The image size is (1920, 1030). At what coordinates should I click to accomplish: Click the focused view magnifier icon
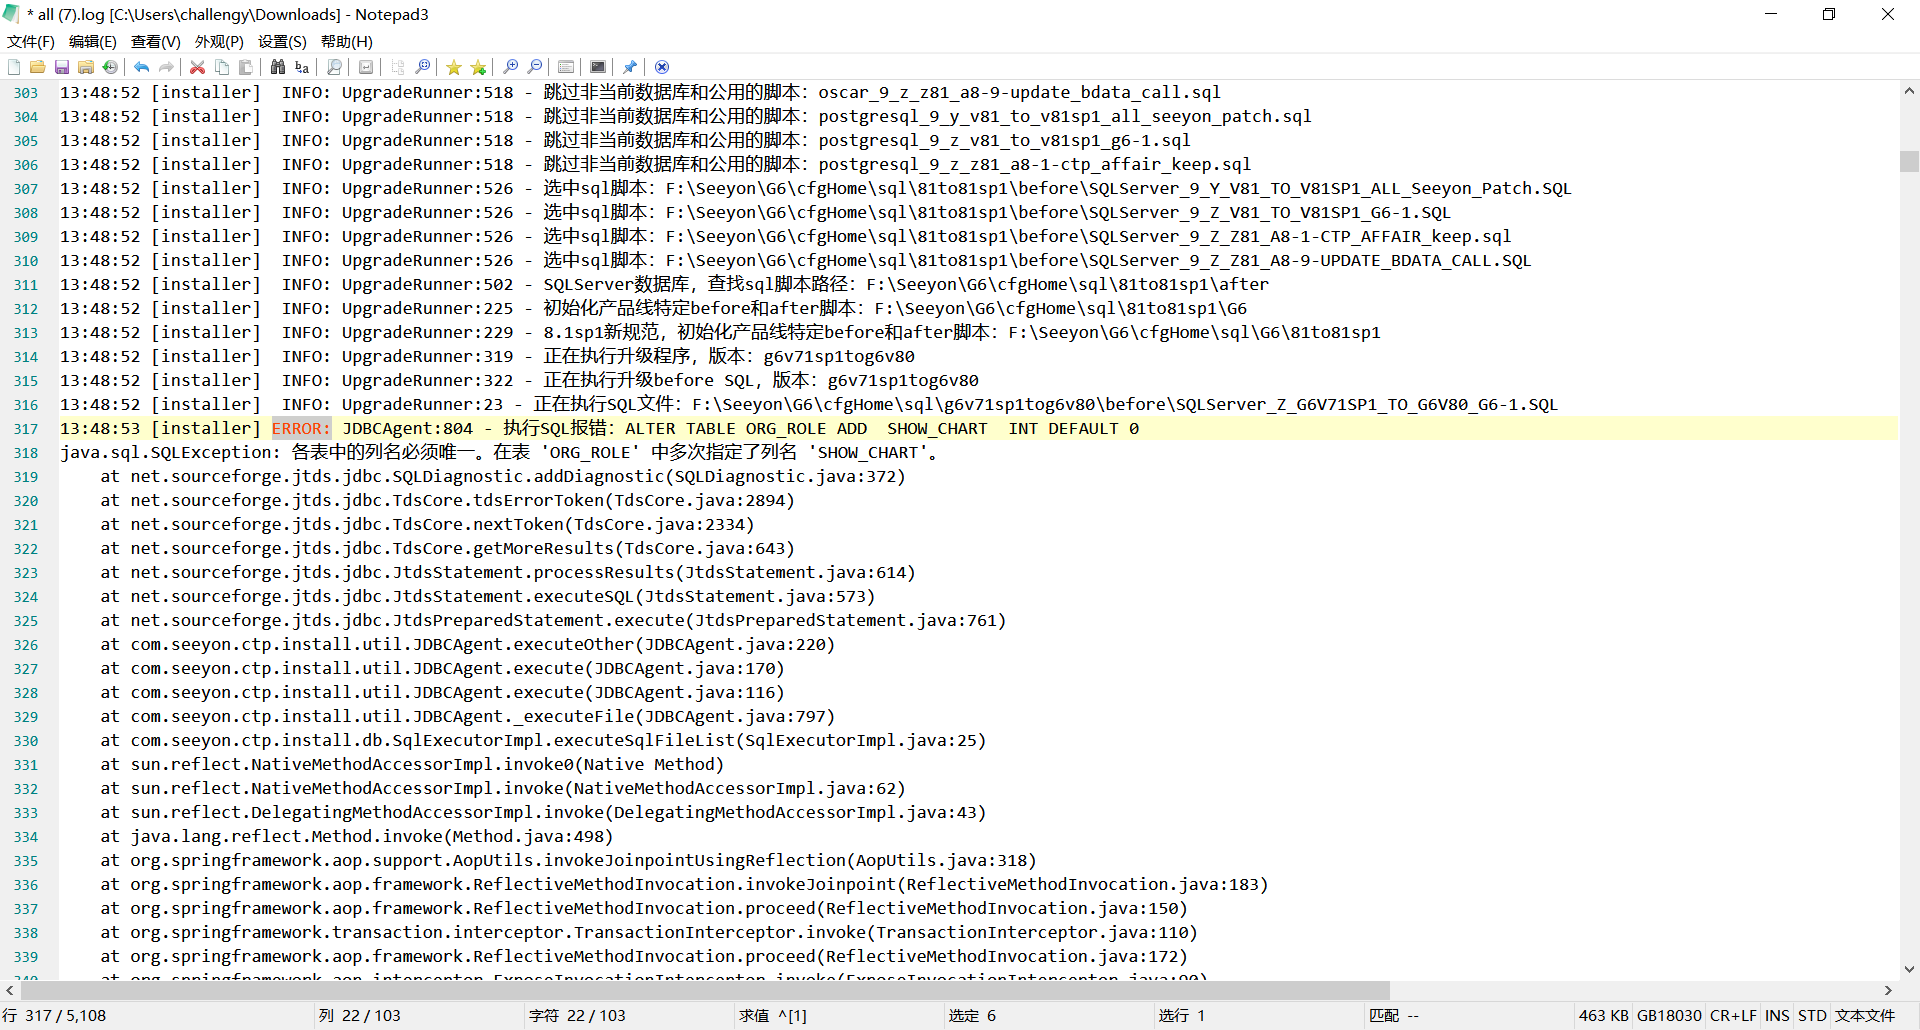422,67
